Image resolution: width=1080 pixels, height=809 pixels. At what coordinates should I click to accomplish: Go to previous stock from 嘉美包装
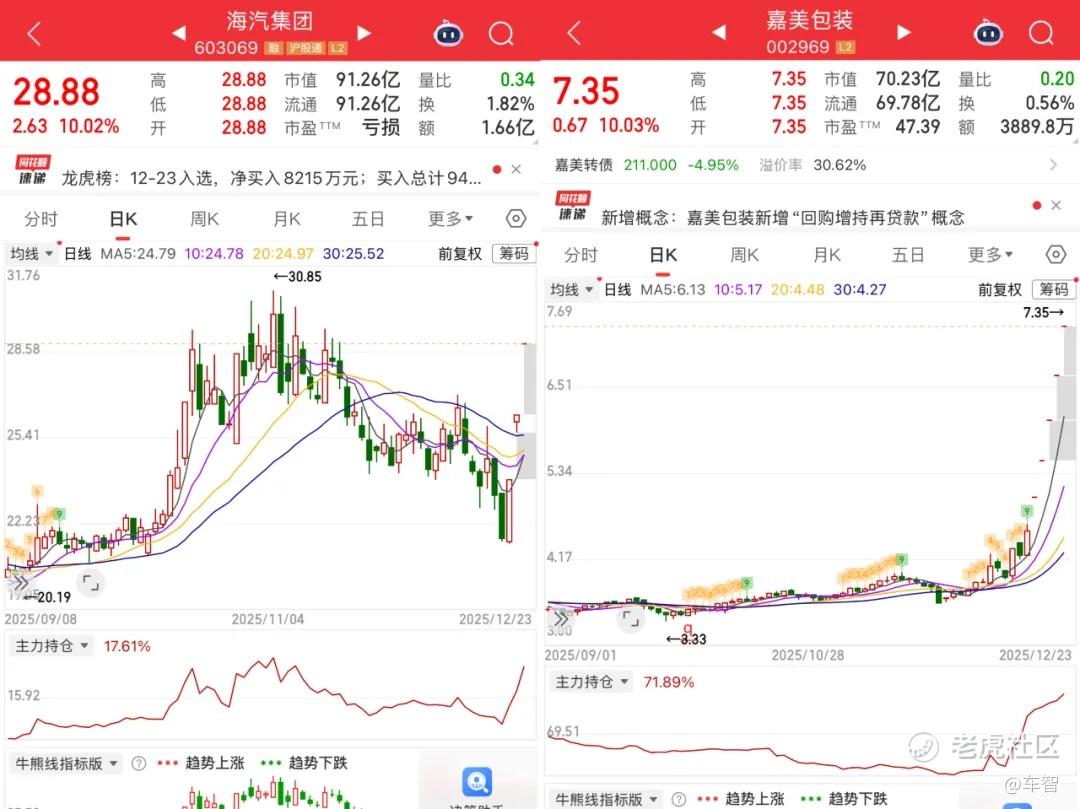719,32
